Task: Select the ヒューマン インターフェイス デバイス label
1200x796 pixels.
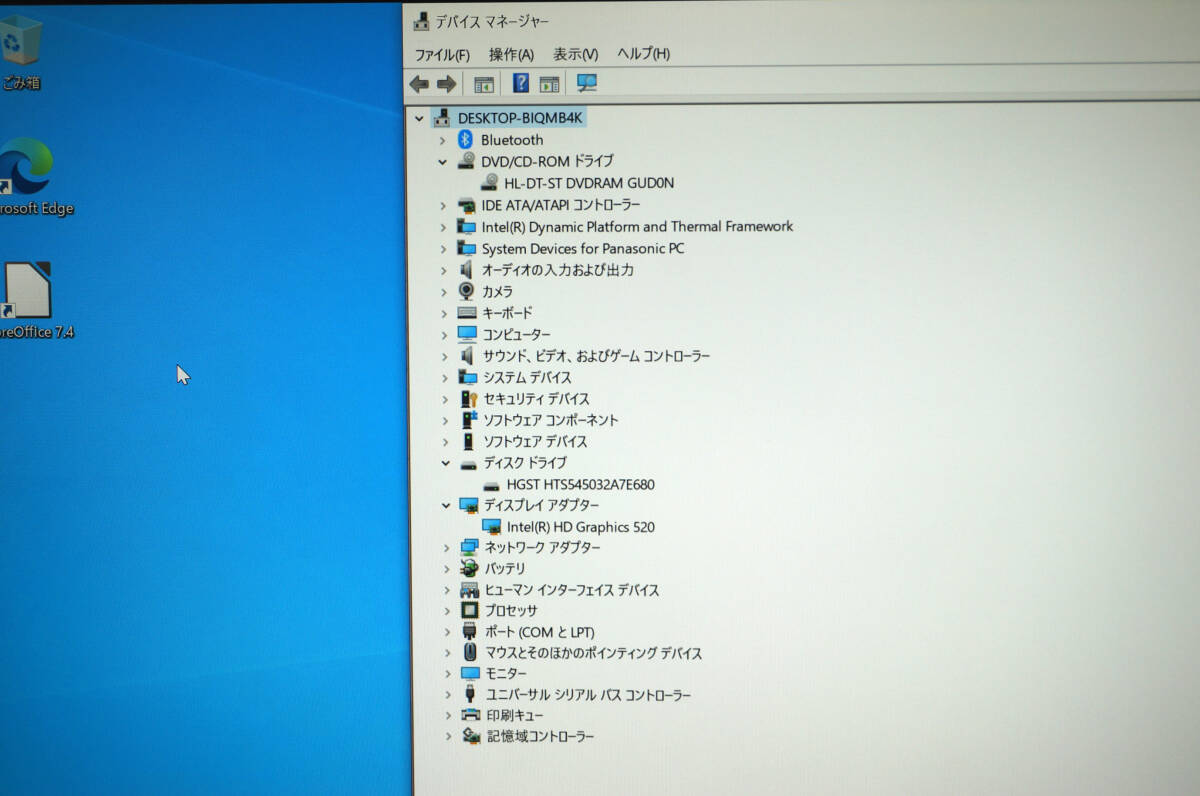Action: (x=573, y=590)
